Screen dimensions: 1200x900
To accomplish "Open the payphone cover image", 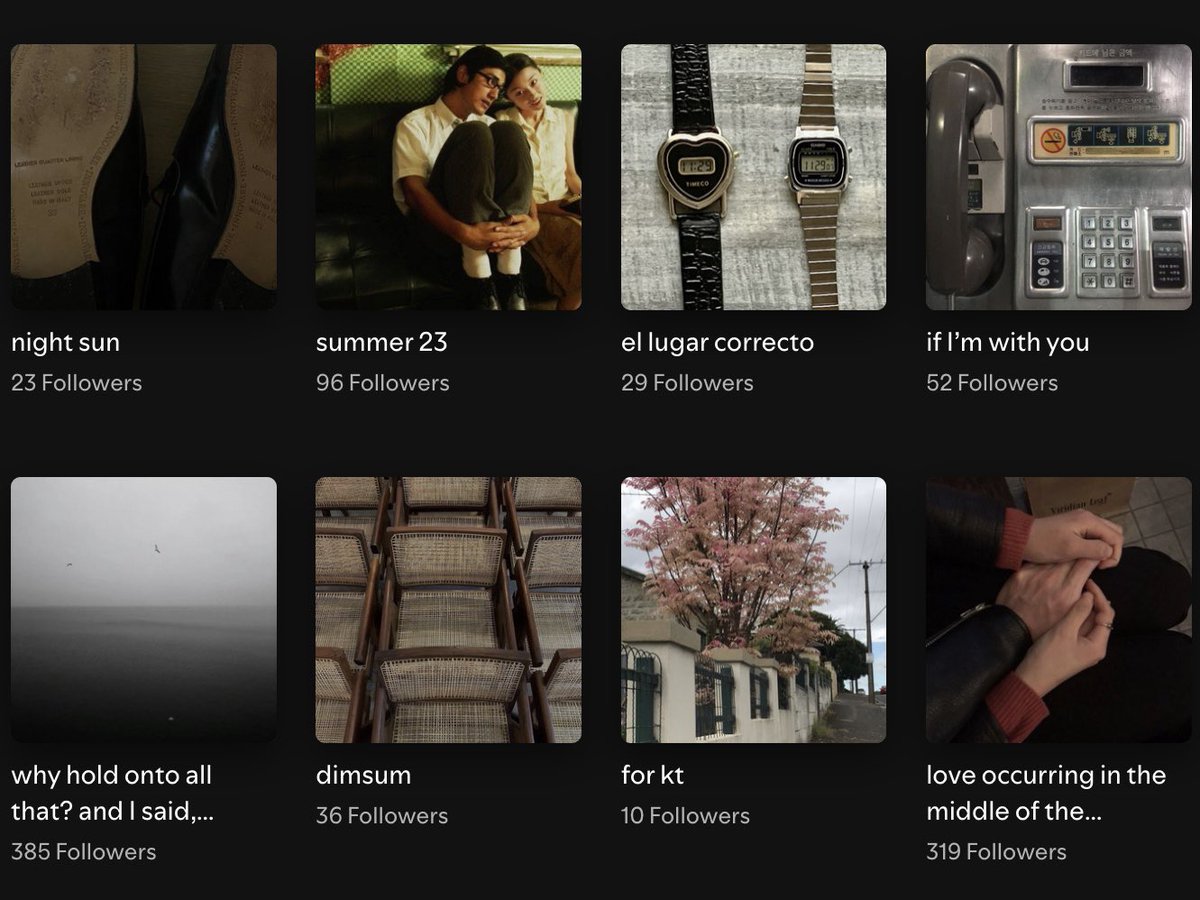I will coord(1058,177).
